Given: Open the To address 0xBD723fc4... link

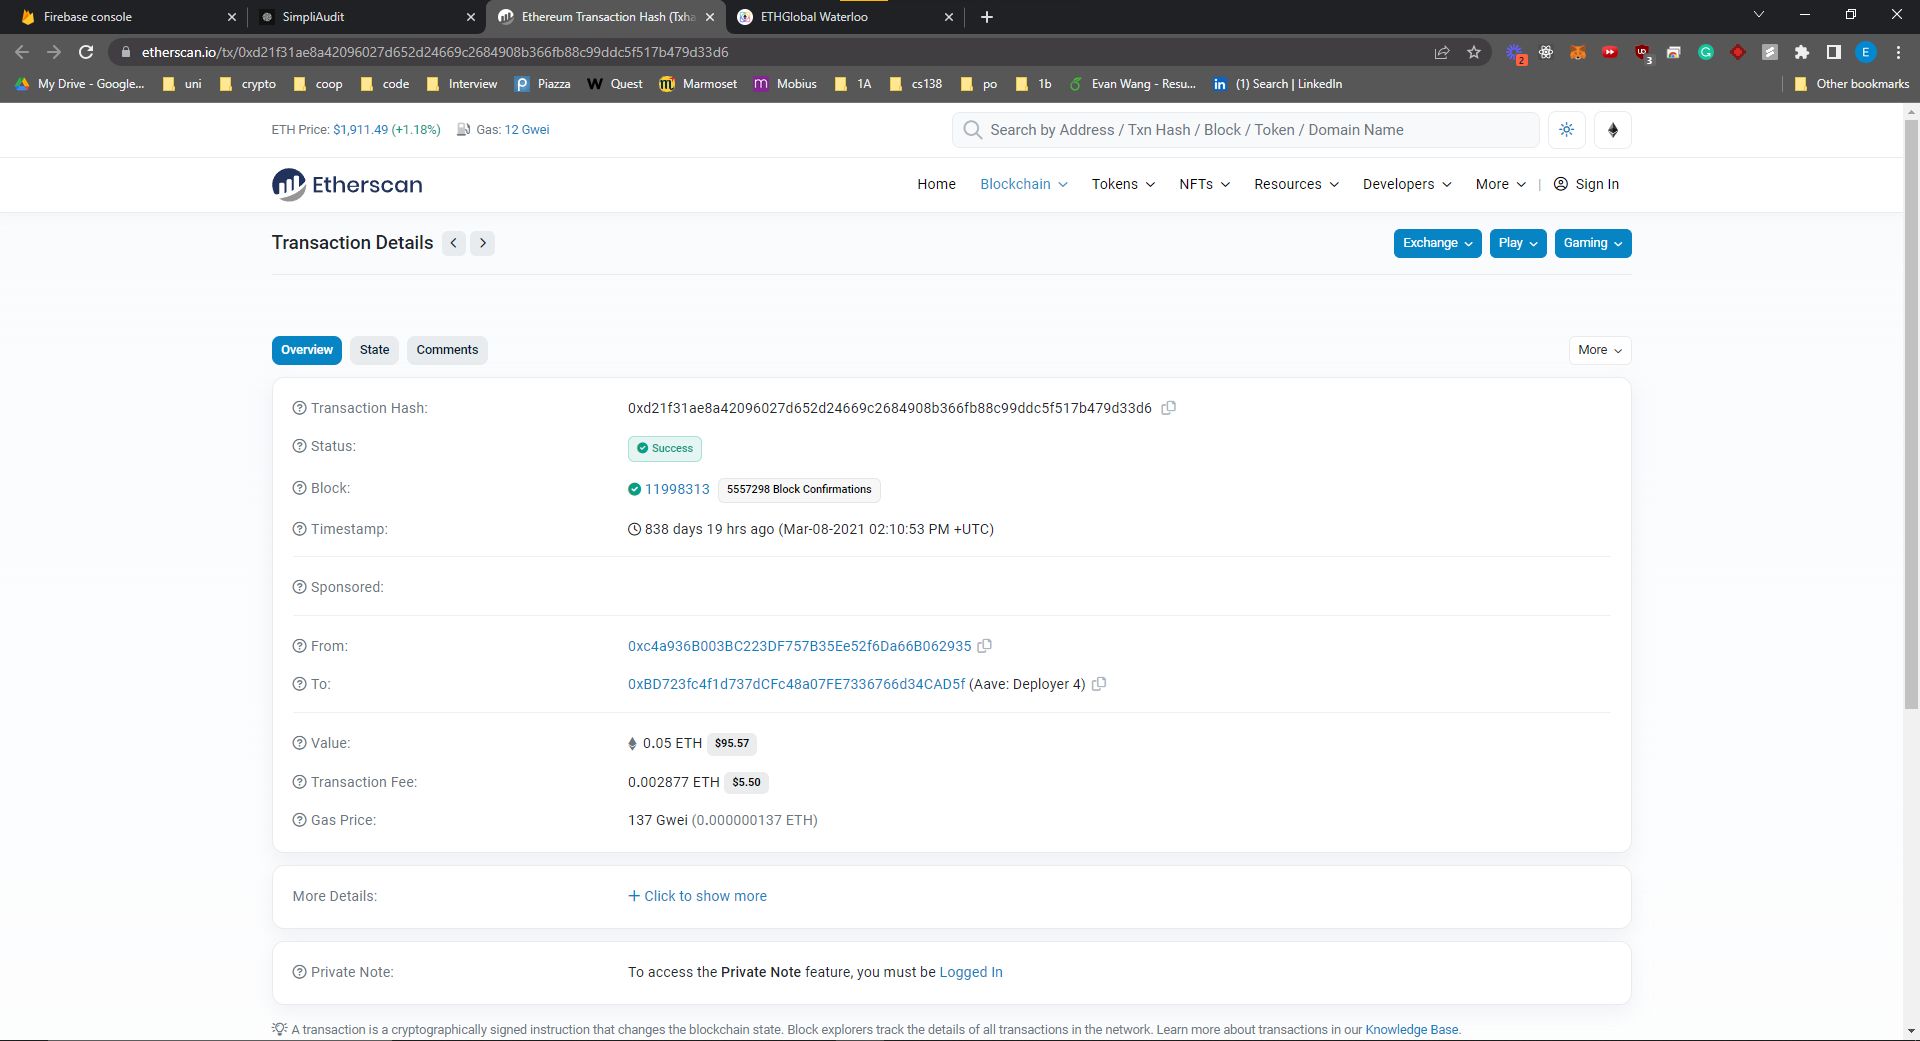Looking at the screenshot, I should tap(796, 684).
